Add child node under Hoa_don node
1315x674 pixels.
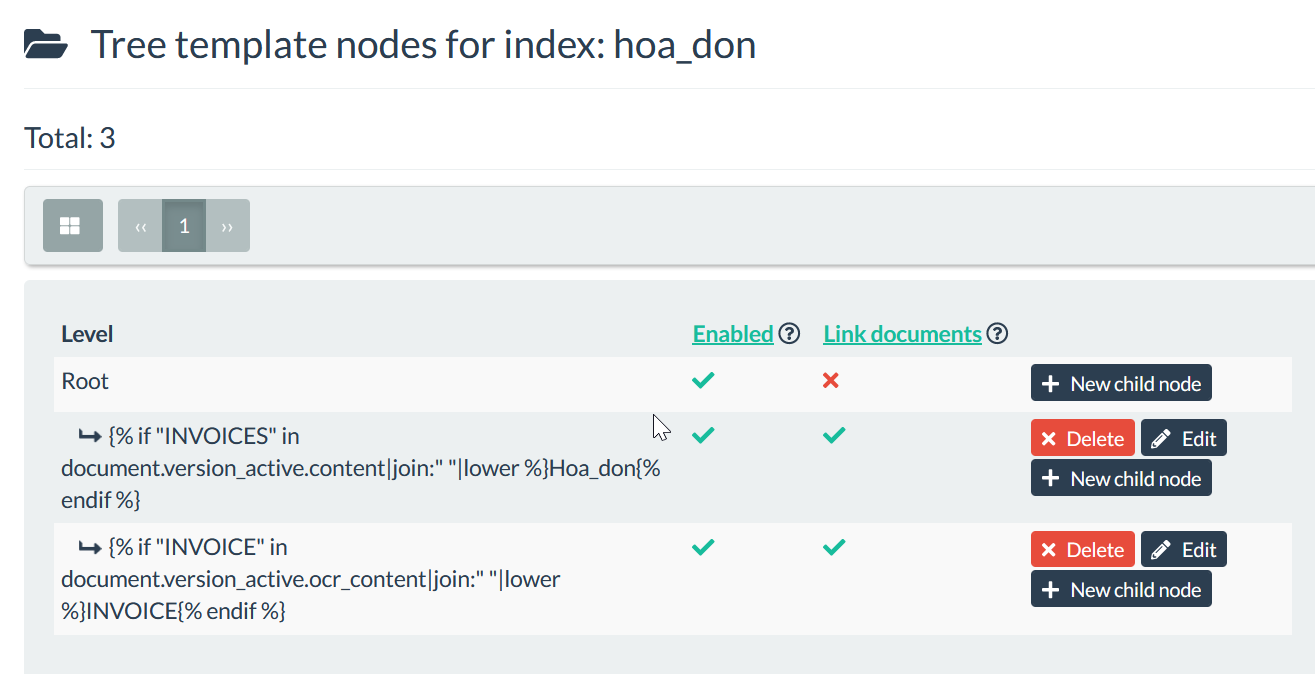[1121, 478]
